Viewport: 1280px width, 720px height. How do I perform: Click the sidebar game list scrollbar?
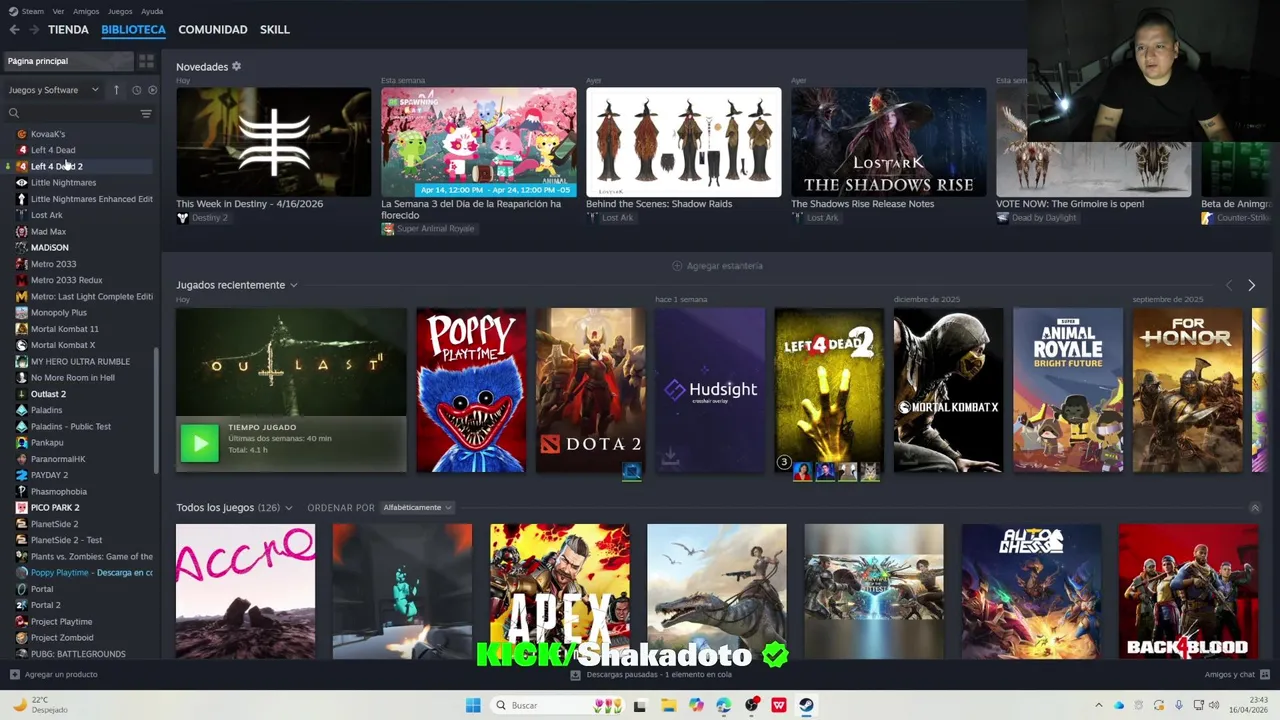point(156,410)
